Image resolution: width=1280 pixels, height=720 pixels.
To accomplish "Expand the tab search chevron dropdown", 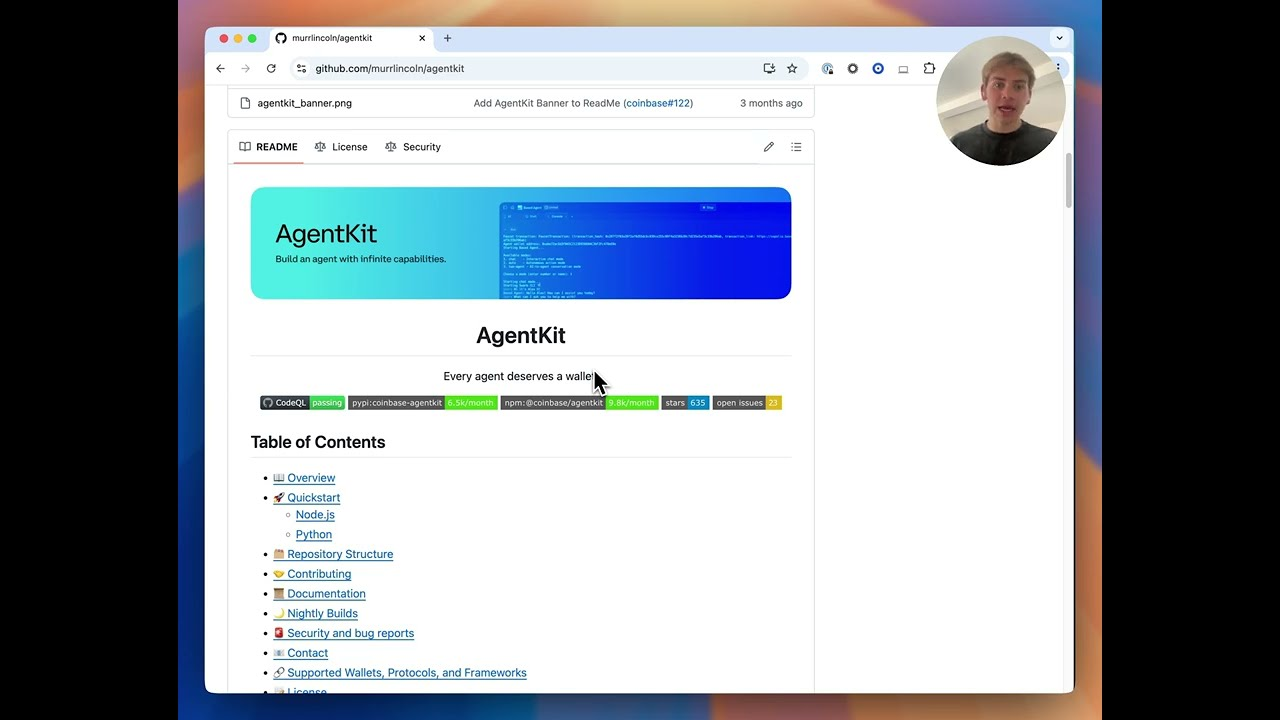I will point(1059,38).
